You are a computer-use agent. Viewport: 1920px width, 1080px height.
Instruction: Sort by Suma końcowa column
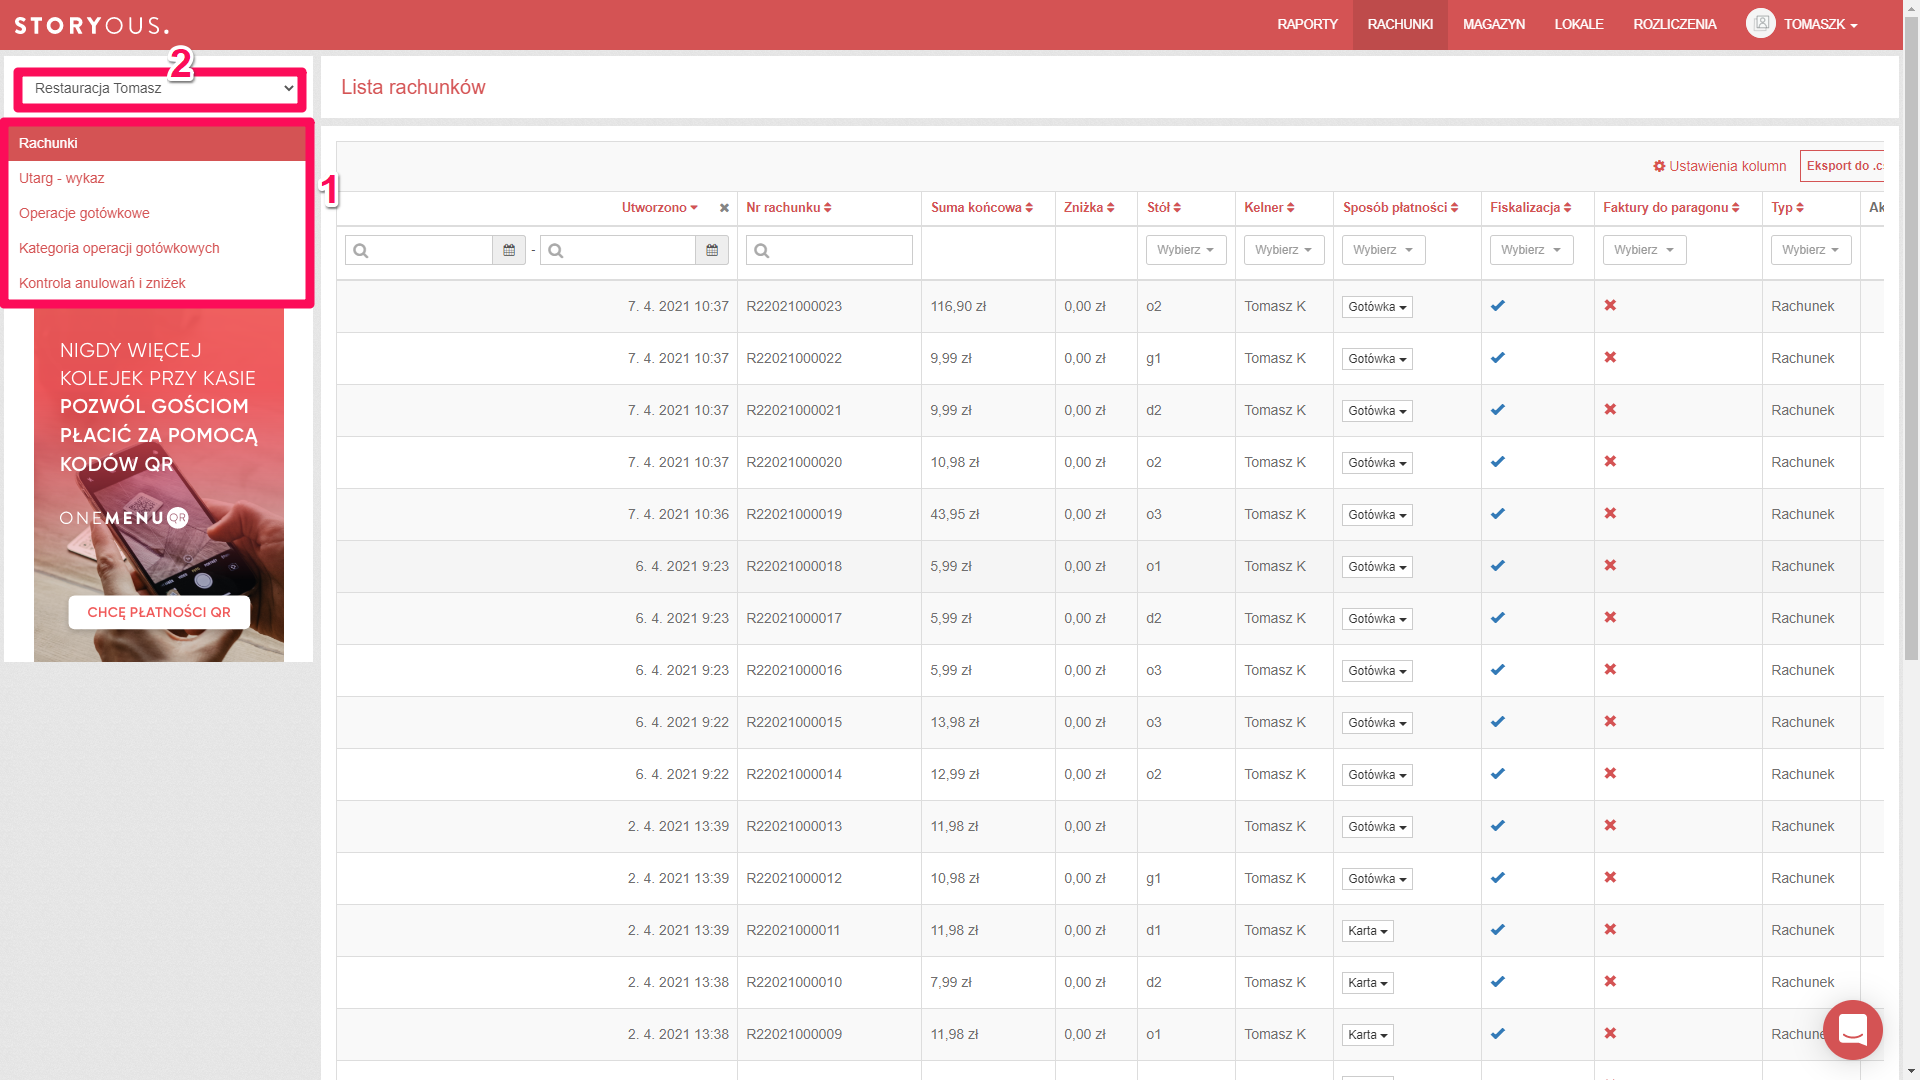[x=981, y=207]
